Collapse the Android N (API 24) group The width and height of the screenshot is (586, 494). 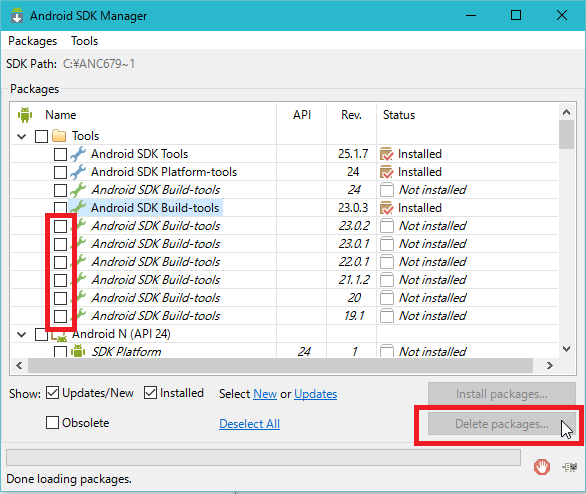tap(22, 334)
